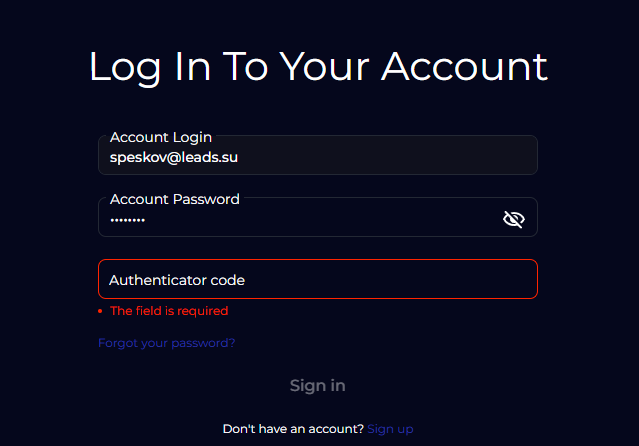Image resolution: width=639 pixels, height=446 pixels.
Task: Click the 'The field is required' error message
Action: tap(169, 311)
